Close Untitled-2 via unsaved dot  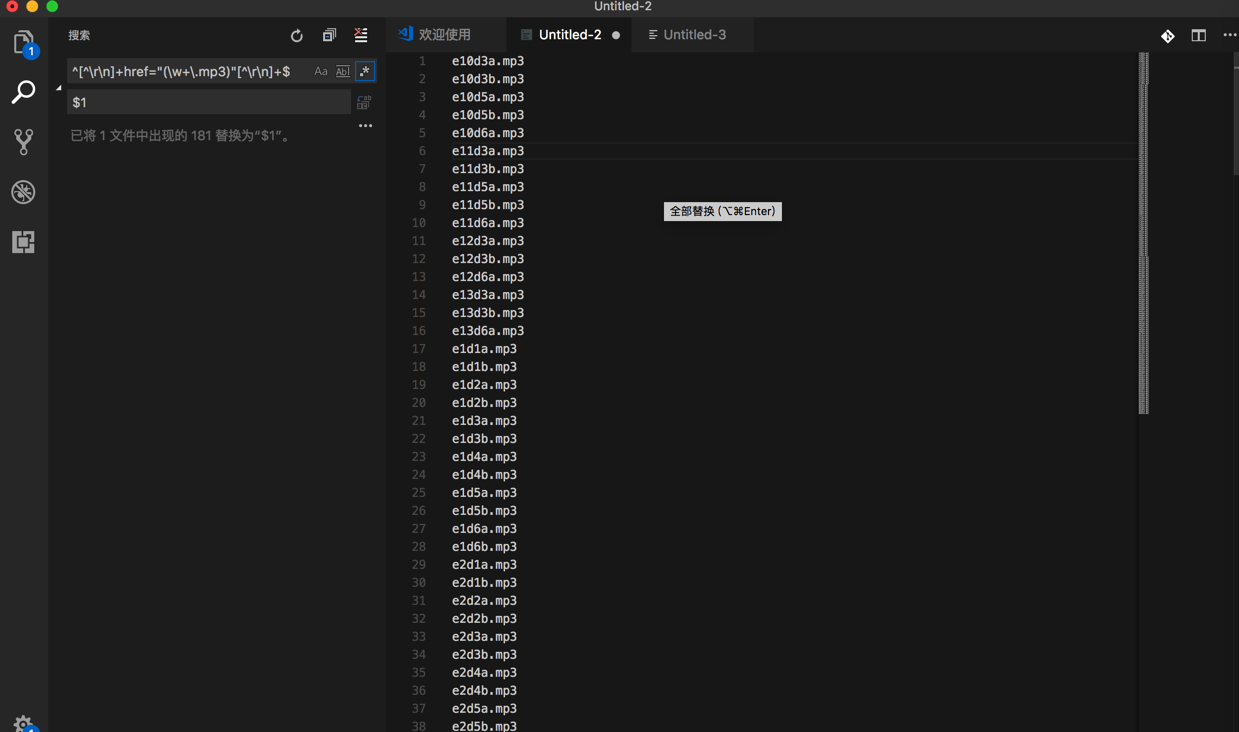(x=616, y=35)
